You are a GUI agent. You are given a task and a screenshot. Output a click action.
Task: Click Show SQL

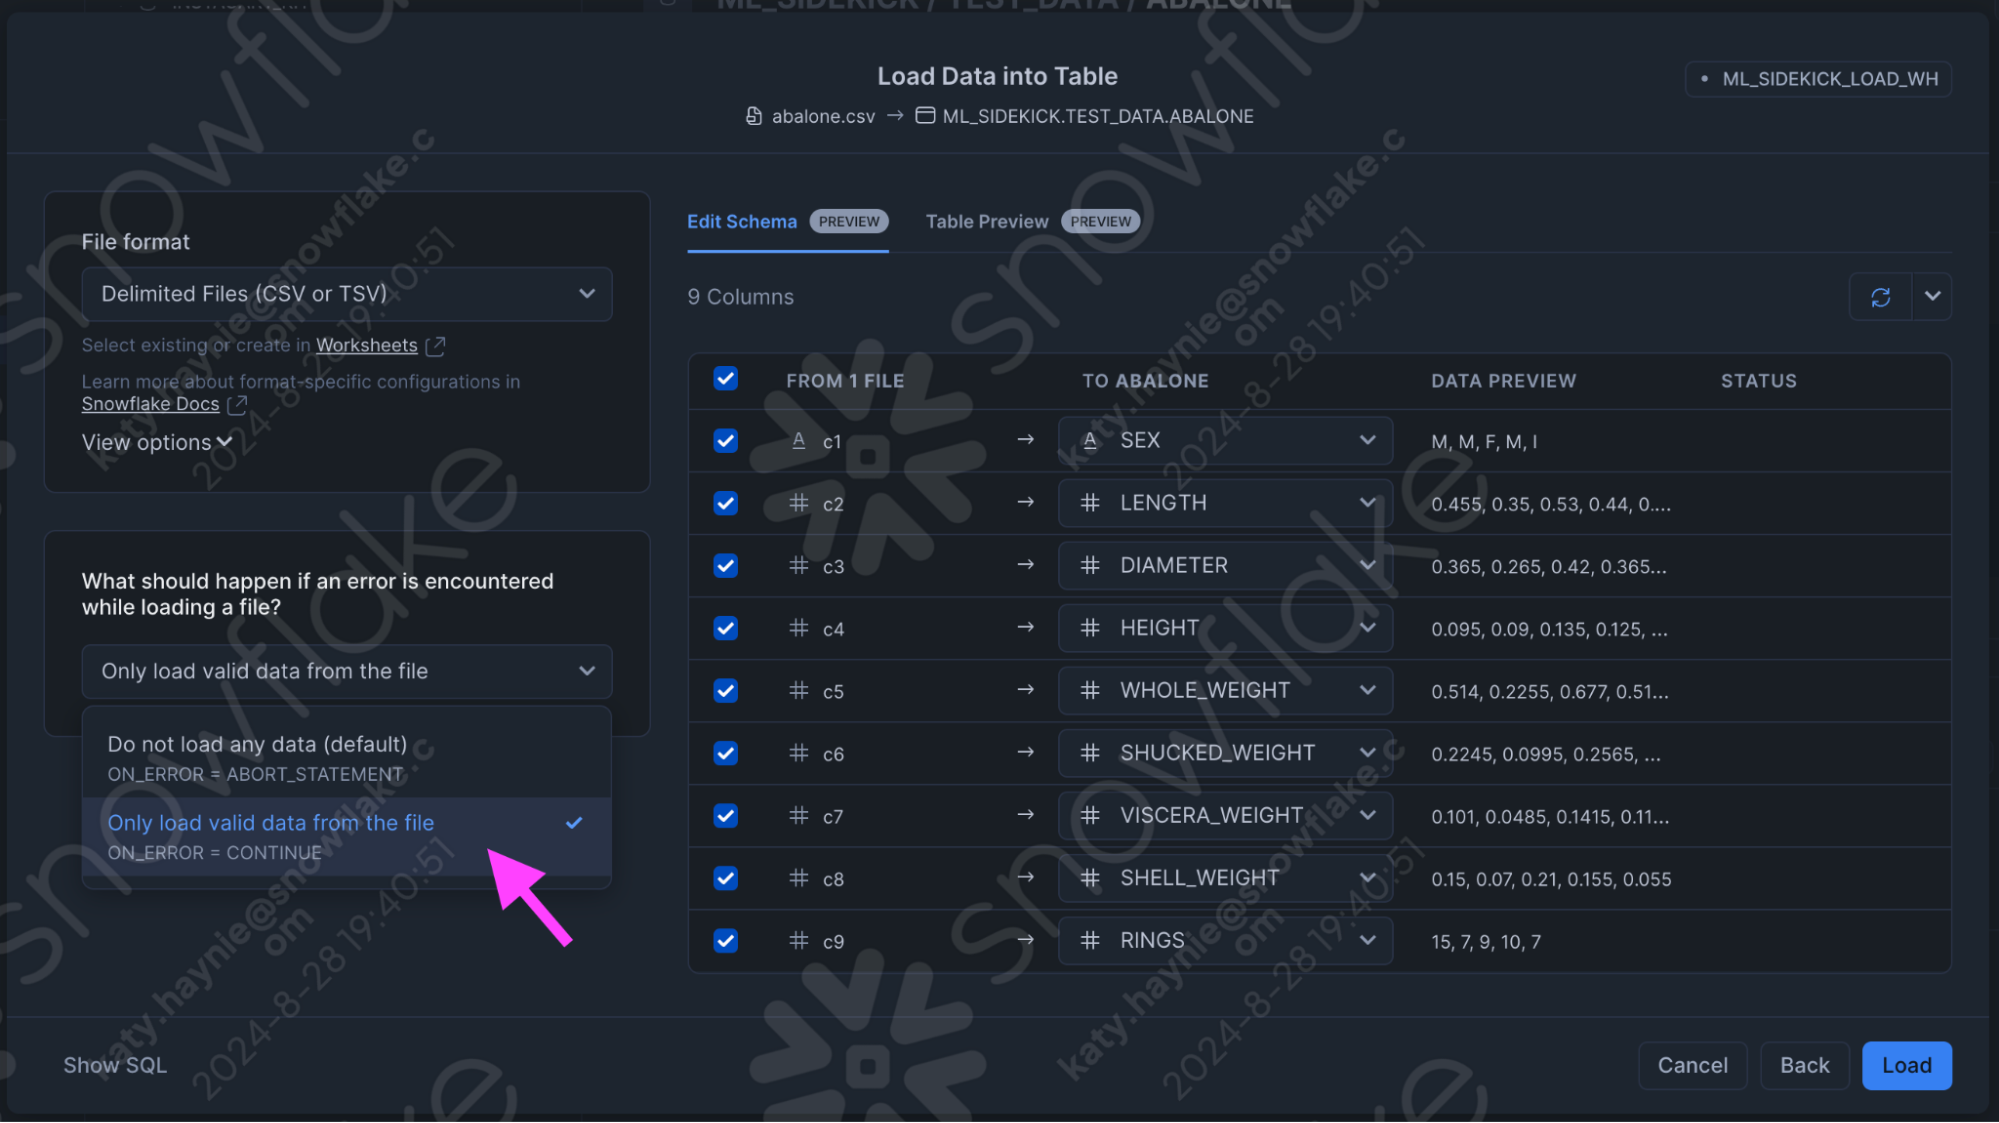tap(115, 1066)
